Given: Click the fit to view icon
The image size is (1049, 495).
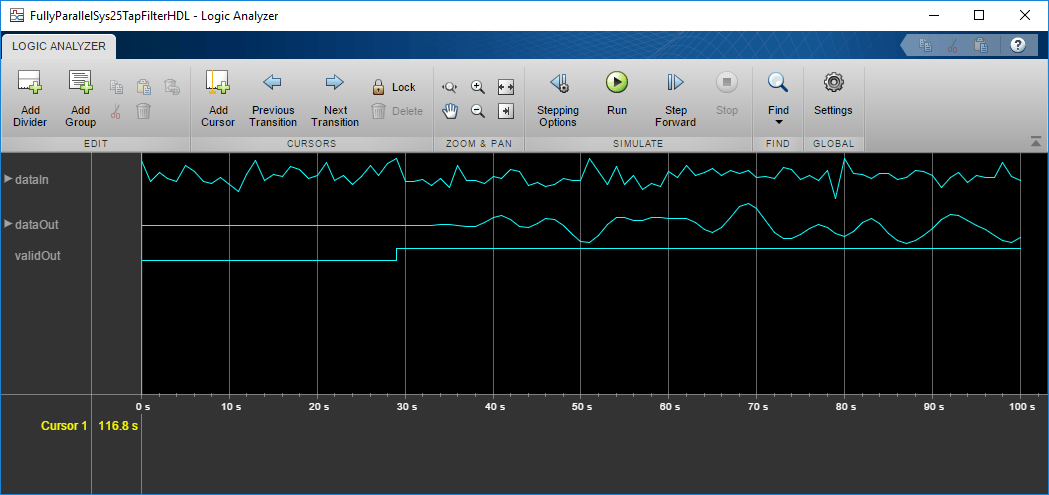Looking at the screenshot, I should pos(506,87).
